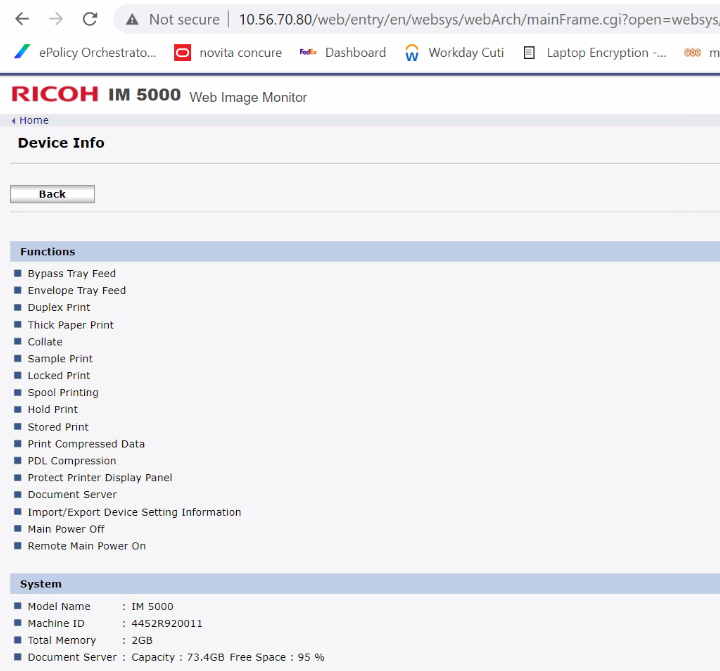Click the Total Memory value 2GB
Image resolution: width=720 pixels, height=671 pixels.
(142, 640)
